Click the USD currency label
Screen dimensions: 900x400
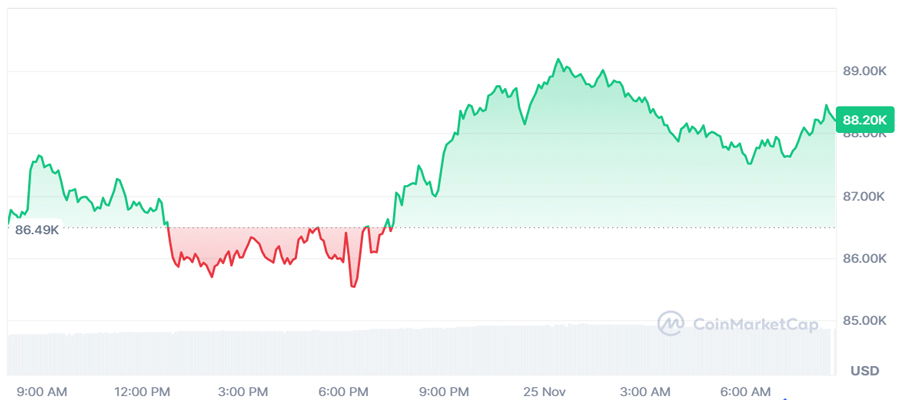point(864,371)
